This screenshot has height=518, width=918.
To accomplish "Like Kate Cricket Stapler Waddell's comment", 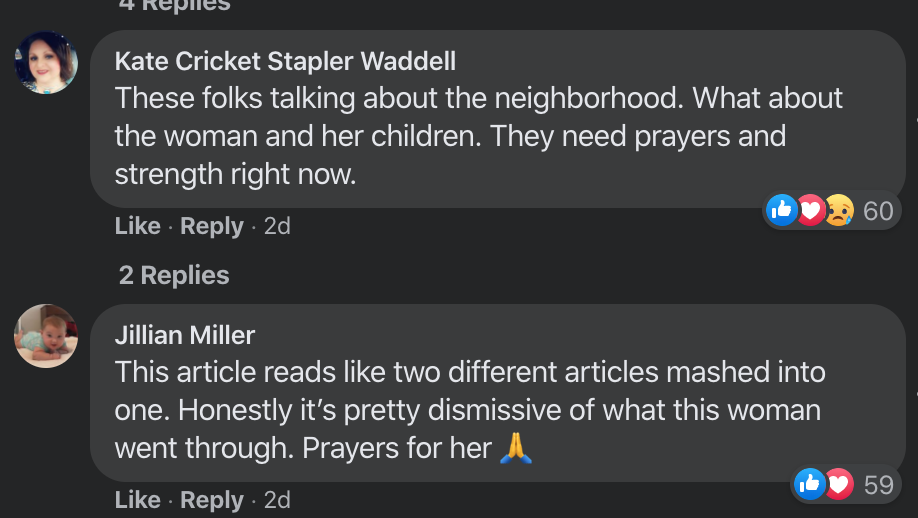I will 138,226.
